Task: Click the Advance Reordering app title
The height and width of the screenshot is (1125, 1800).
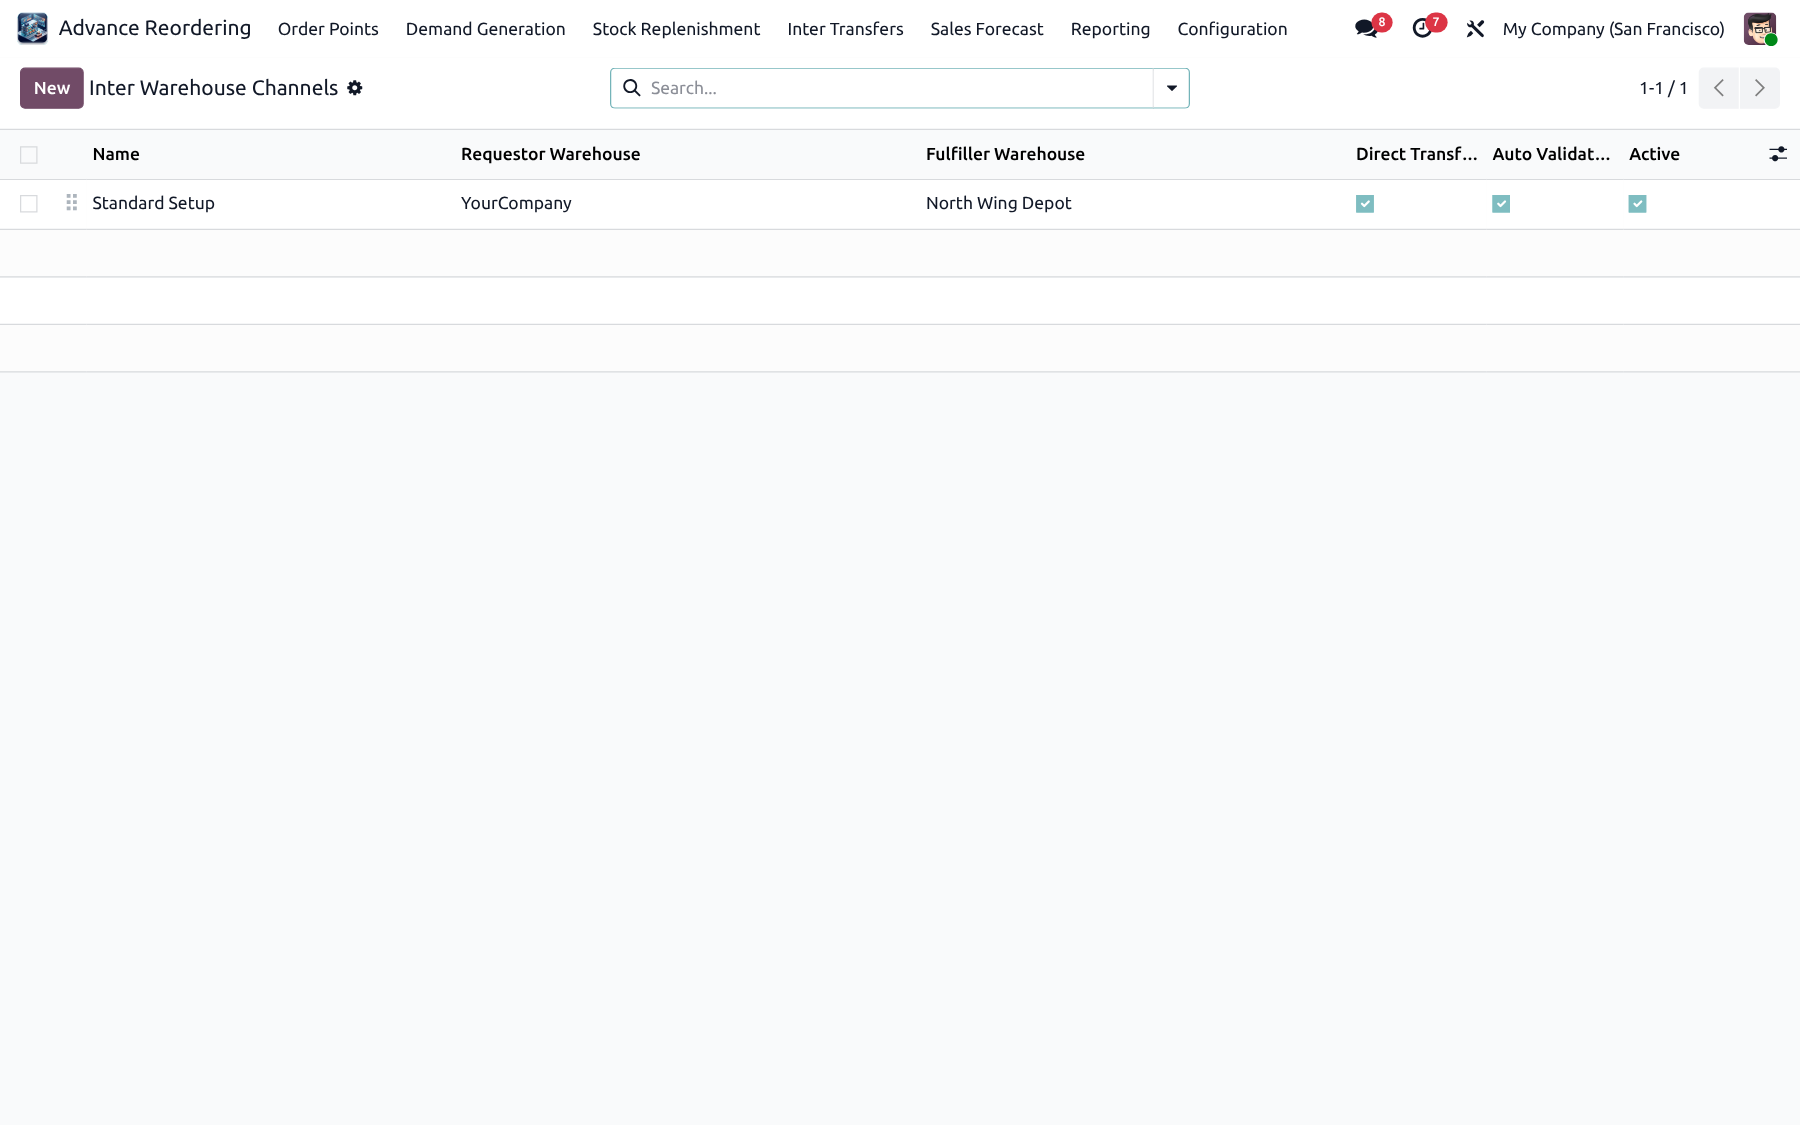Action: (155, 28)
